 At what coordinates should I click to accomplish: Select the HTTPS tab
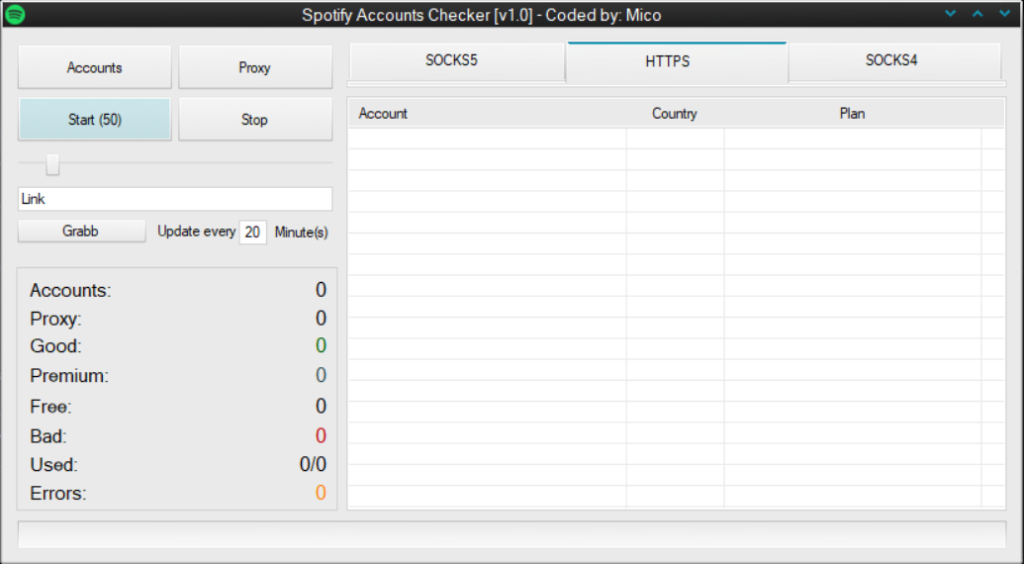677,61
